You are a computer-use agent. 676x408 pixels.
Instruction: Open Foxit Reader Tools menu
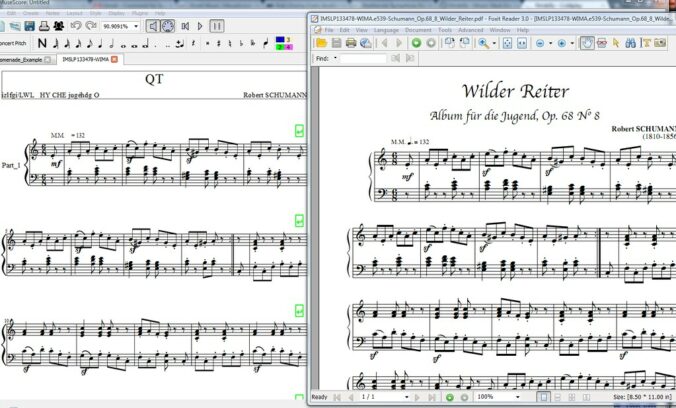(444, 30)
